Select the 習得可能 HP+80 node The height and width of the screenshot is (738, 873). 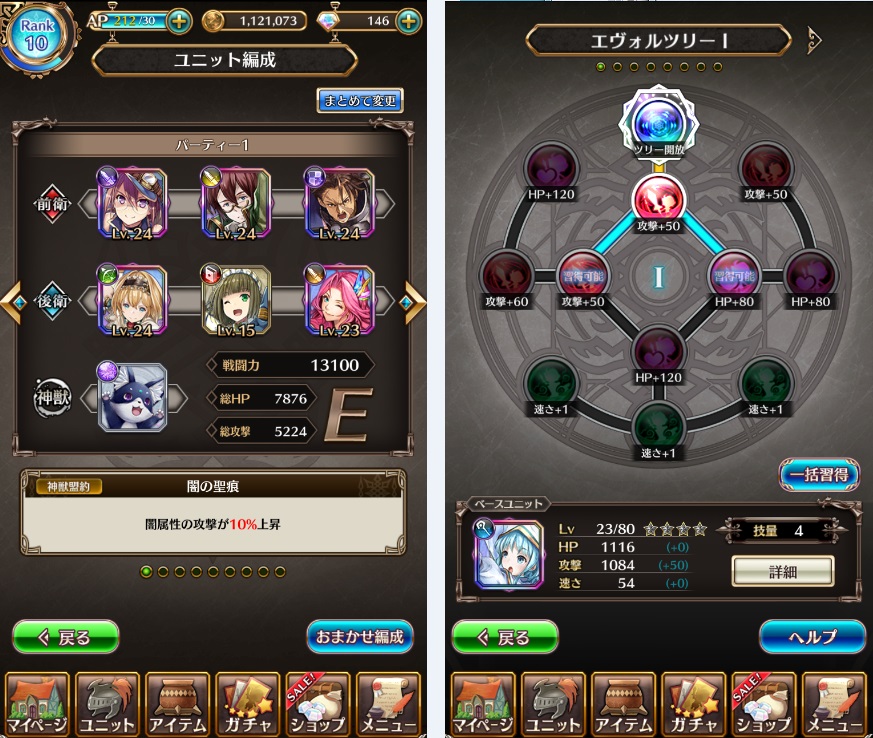tap(734, 278)
